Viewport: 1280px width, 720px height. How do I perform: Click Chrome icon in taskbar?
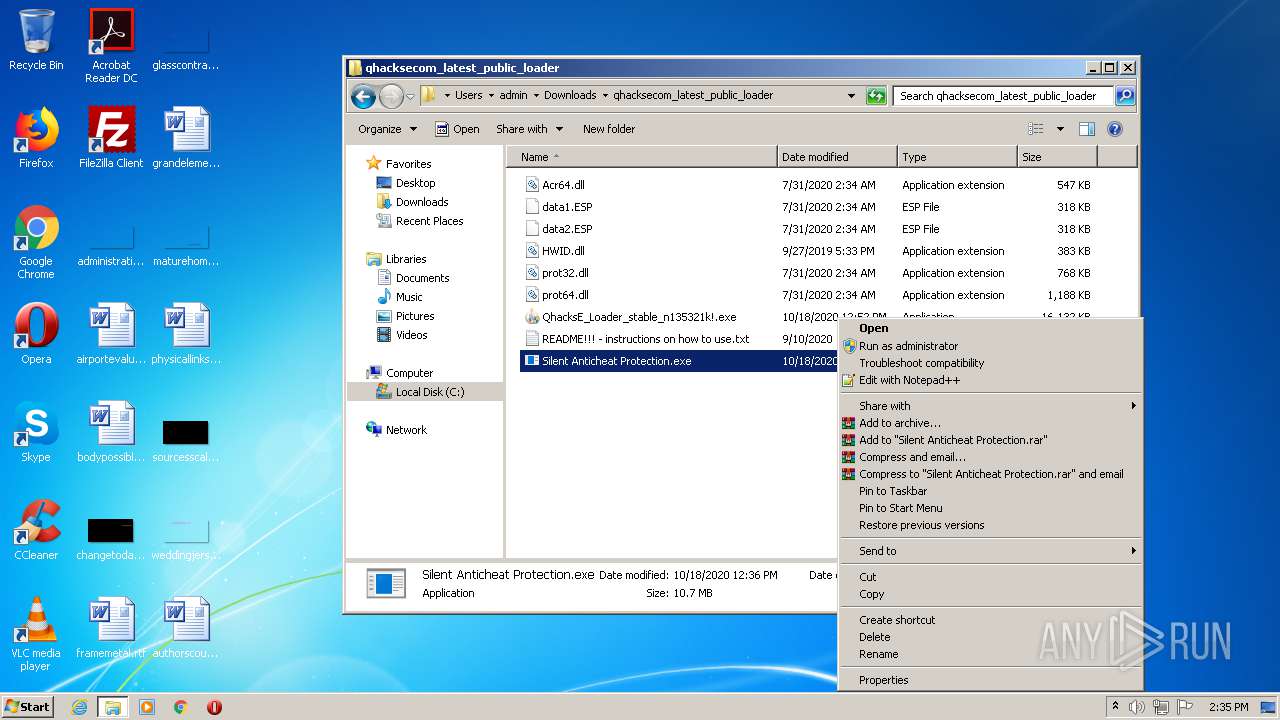181,707
